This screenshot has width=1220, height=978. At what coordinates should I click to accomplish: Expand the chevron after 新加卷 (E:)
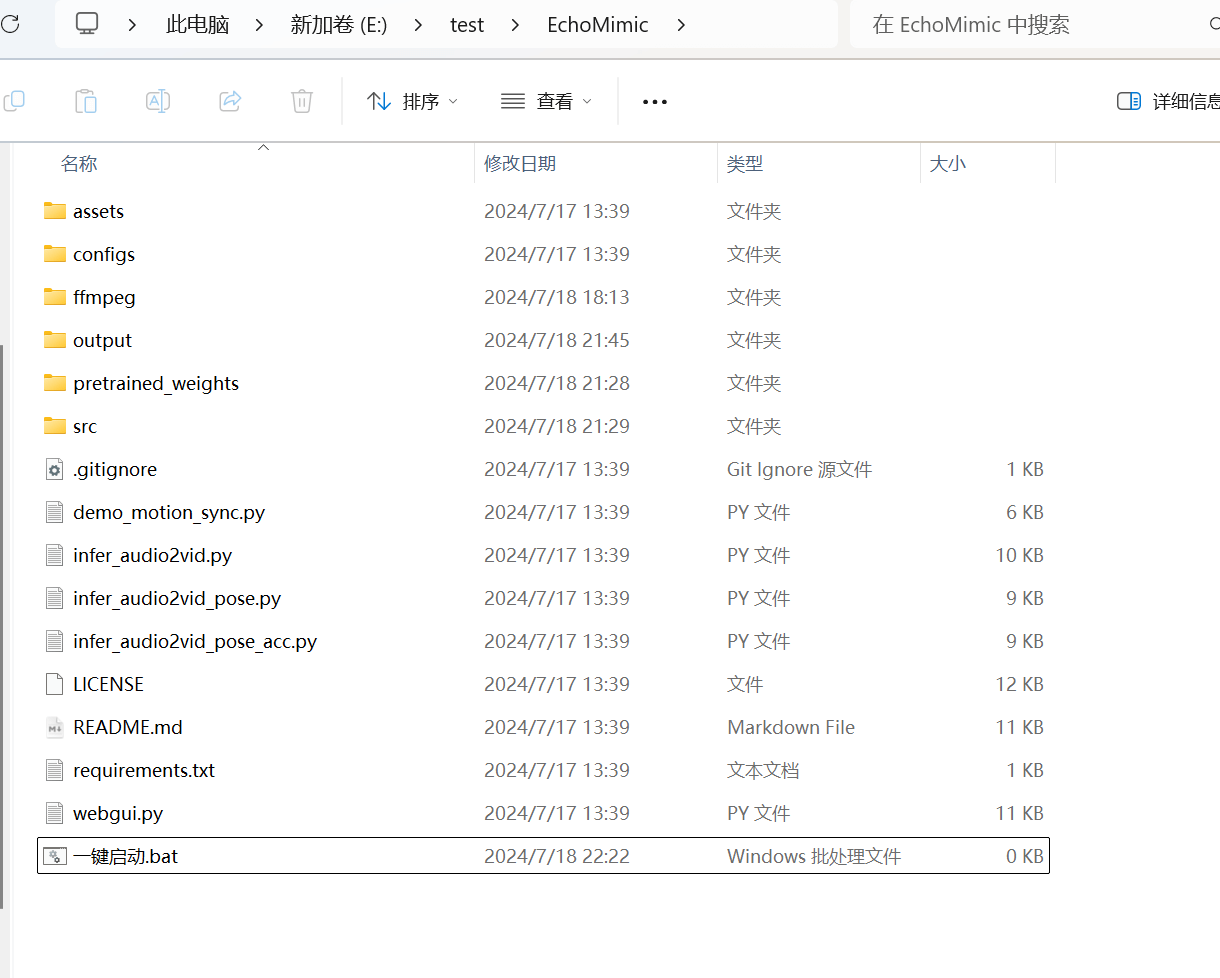(x=420, y=24)
